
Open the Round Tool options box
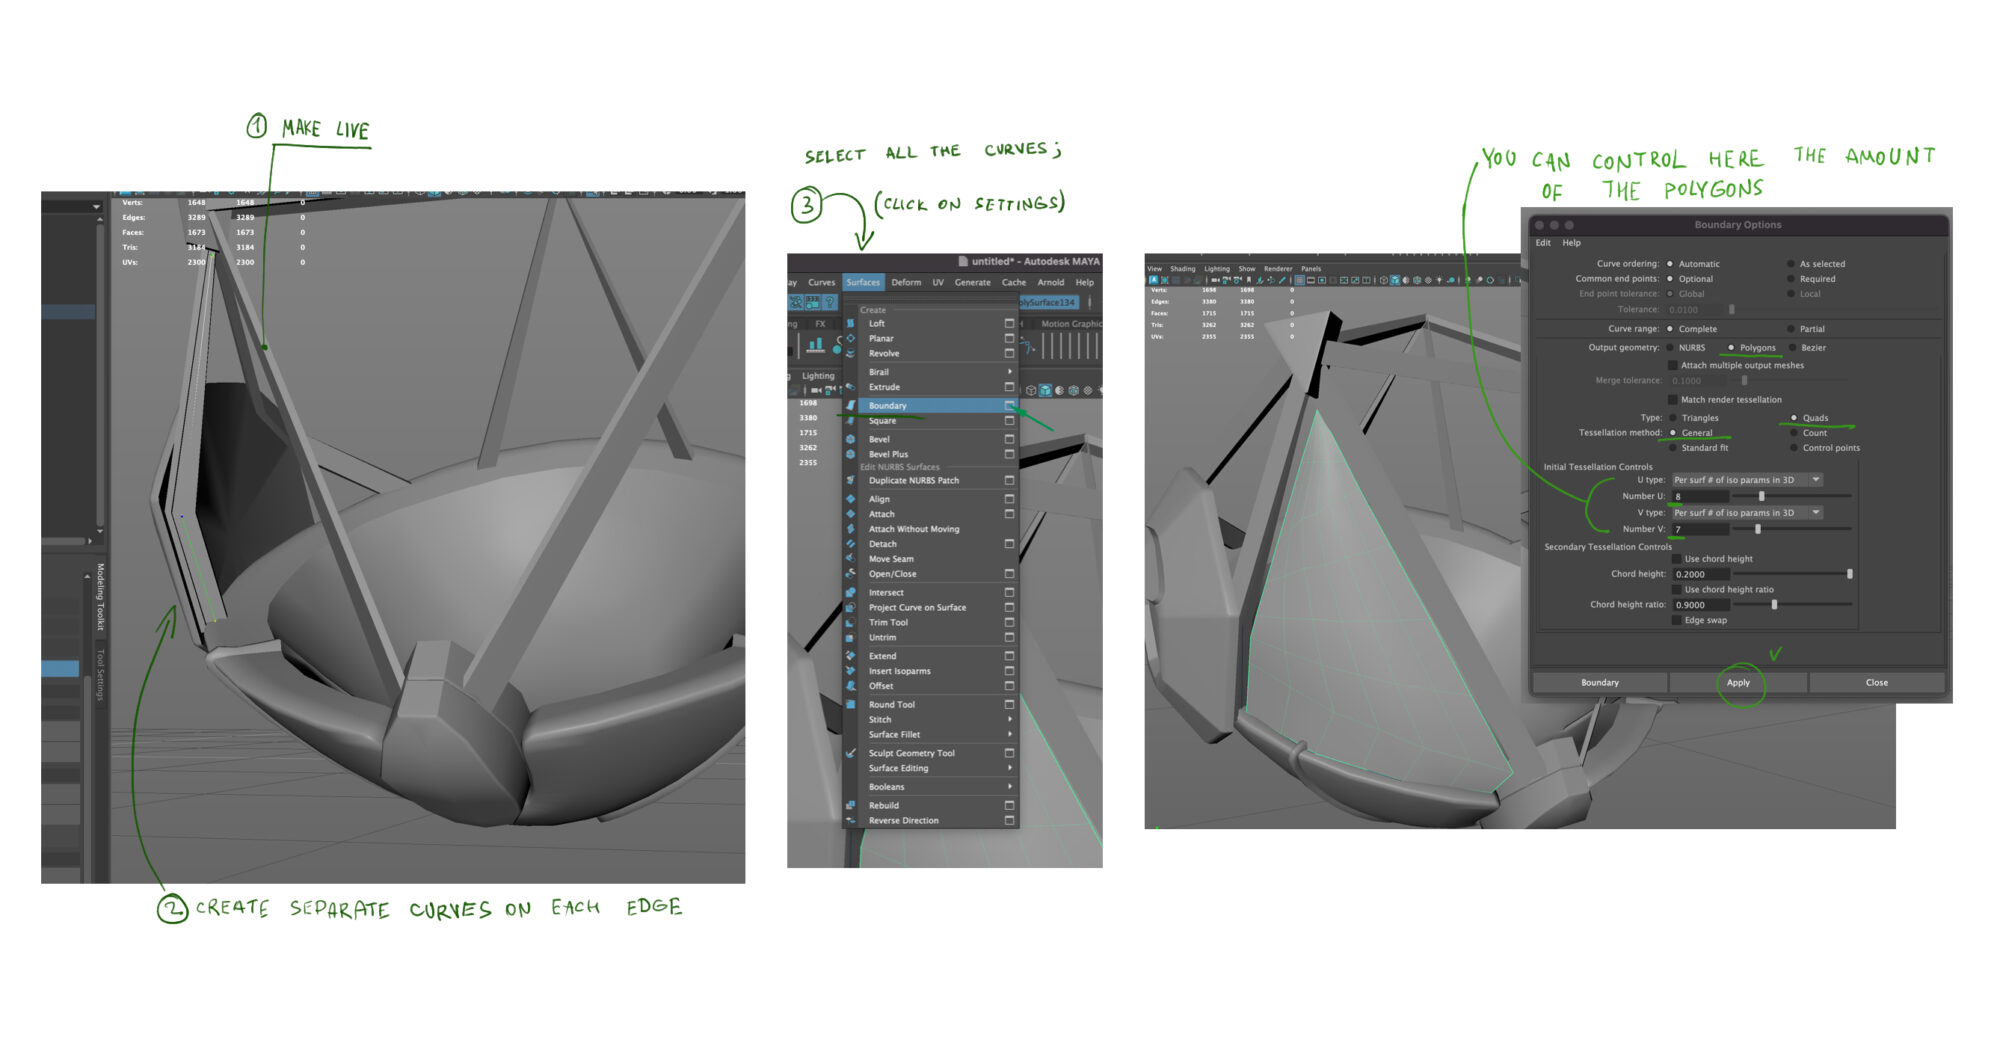pyautogui.click(x=1009, y=705)
